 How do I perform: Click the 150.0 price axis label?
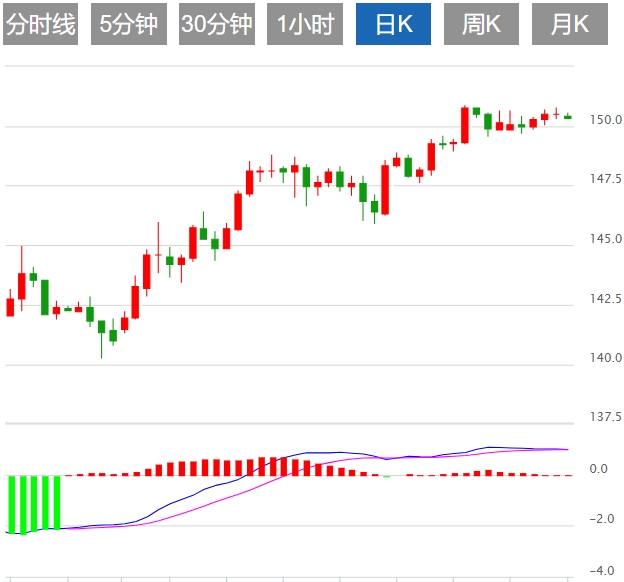click(x=604, y=120)
